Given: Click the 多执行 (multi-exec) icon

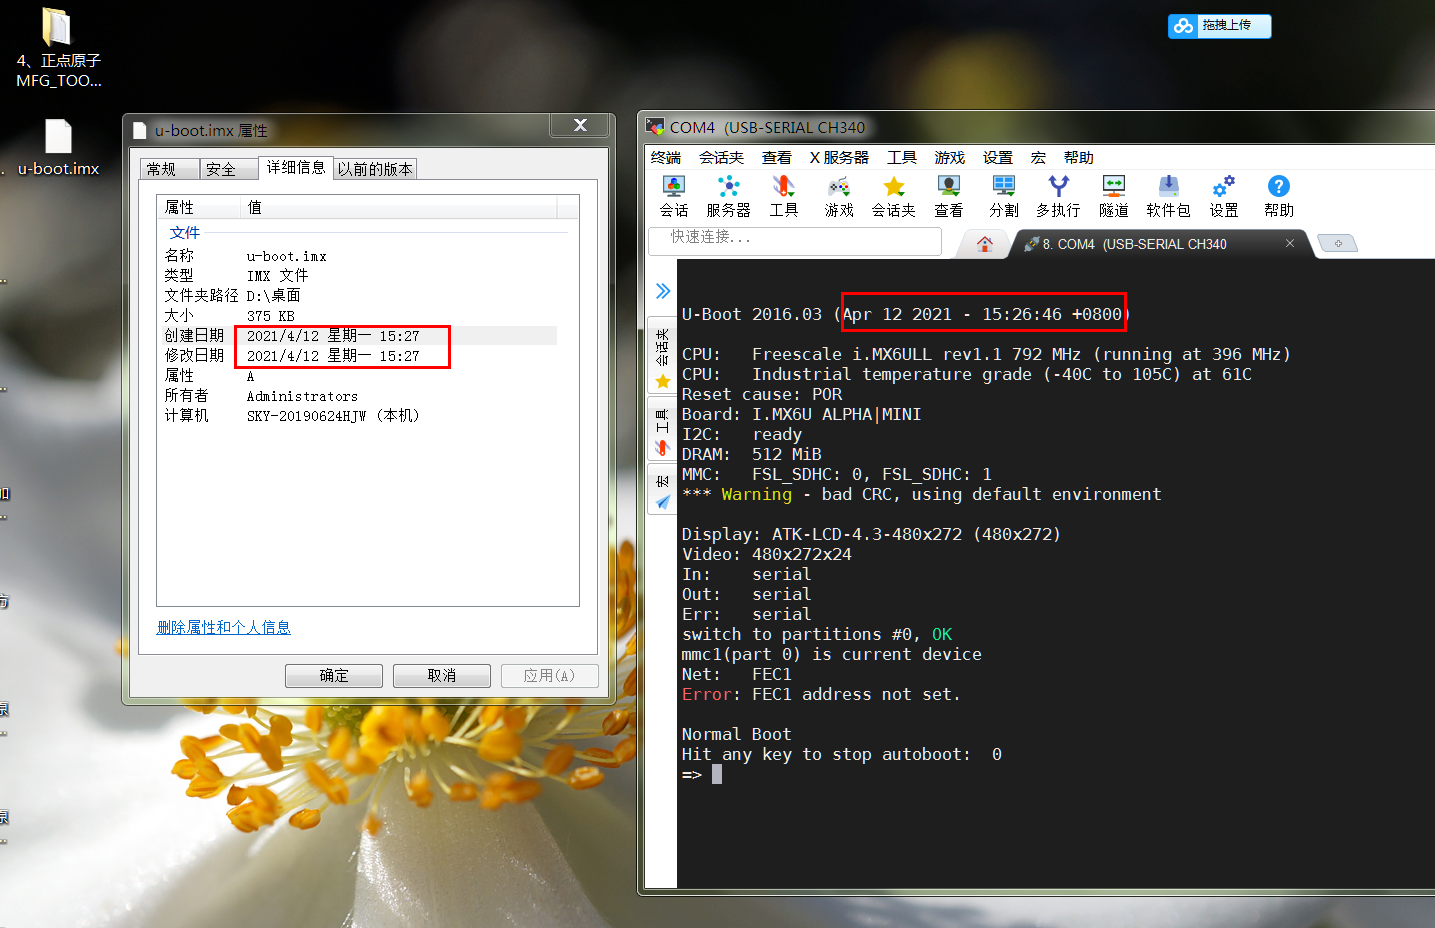Looking at the screenshot, I should tap(1058, 195).
